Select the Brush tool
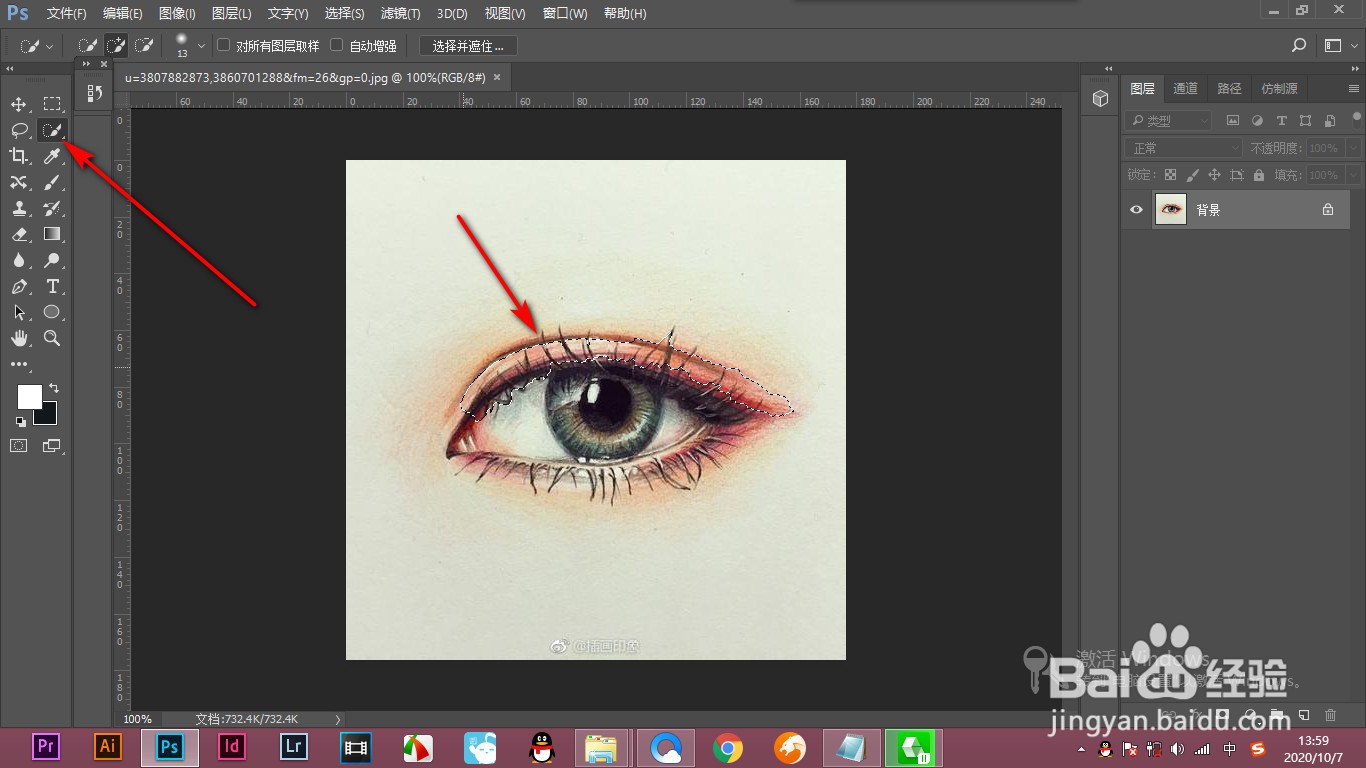 point(52,182)
